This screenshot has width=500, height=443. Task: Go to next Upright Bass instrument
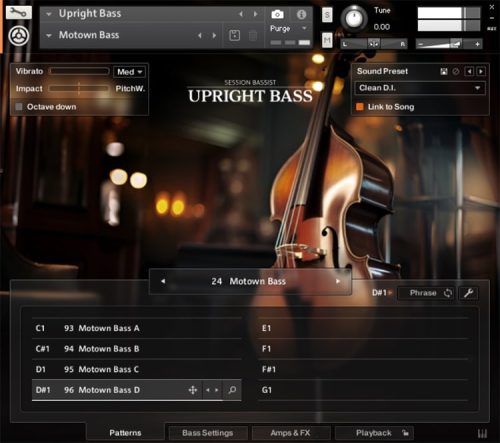click(256, 14)
